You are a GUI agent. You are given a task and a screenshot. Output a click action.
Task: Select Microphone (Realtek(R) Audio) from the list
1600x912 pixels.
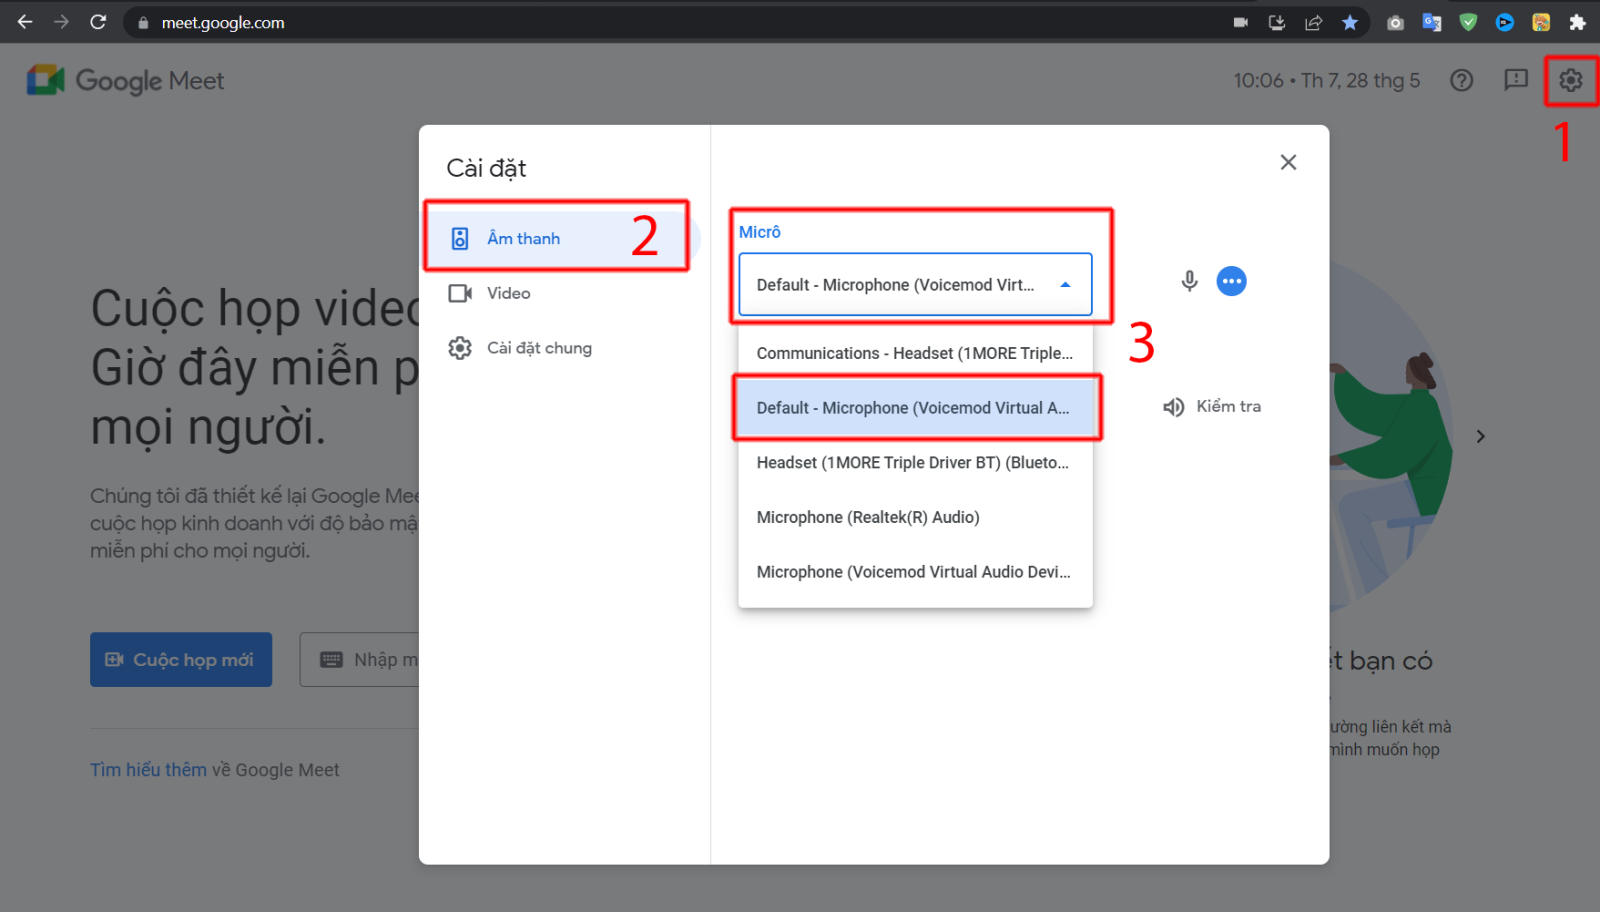(868, 517)
